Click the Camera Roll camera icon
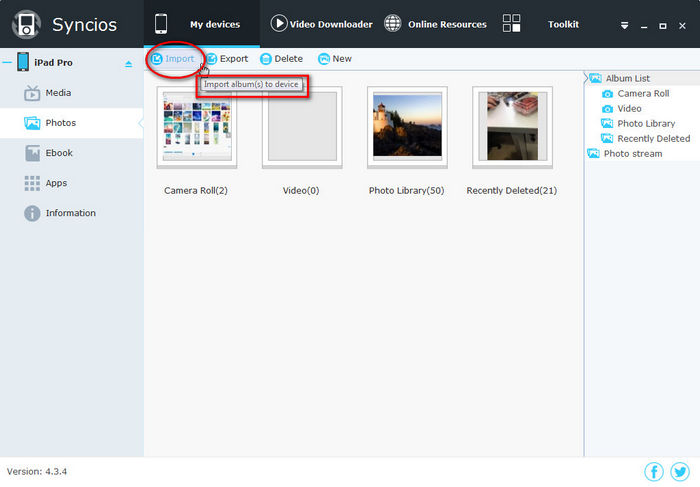The width and height of the screenshot is (700, 487). point(607,94)
